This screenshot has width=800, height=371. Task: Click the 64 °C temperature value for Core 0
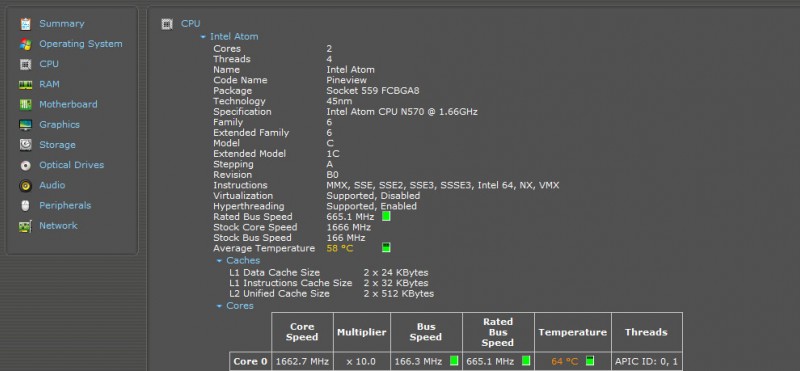pos(565,361)
